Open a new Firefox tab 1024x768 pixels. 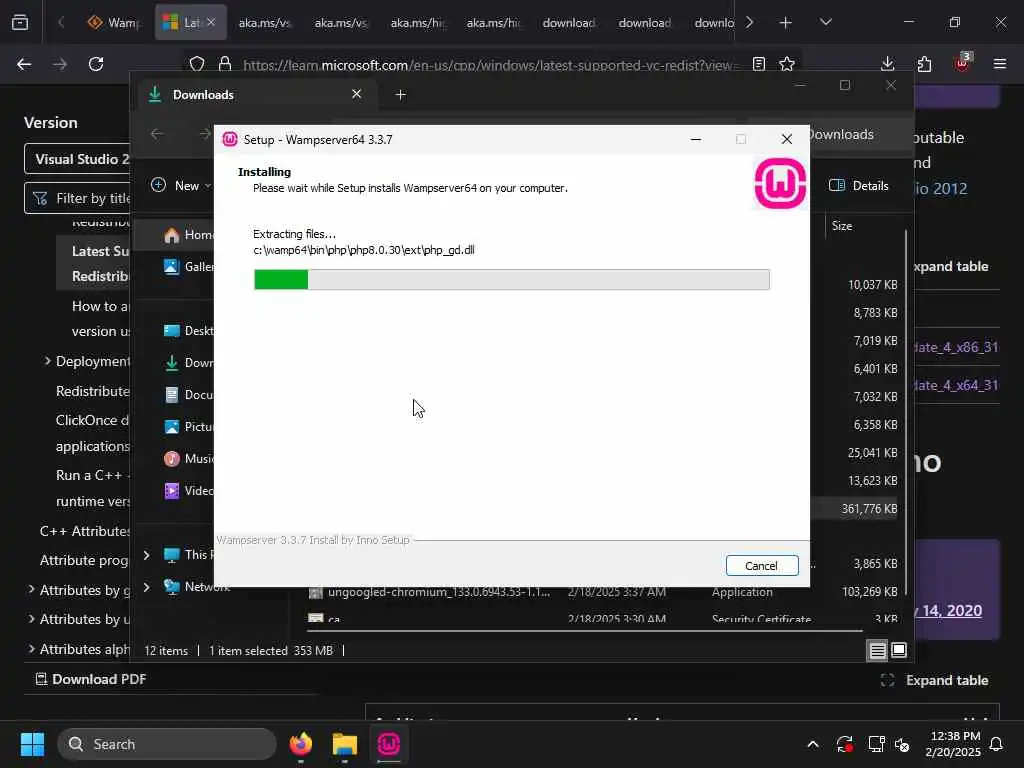pyautogui.click(x=786, y=23)
